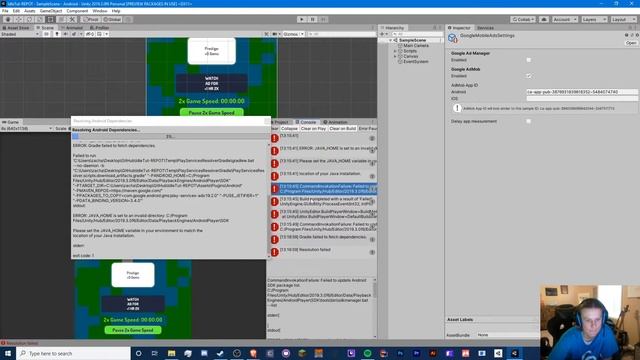
Task: Expand the Canvas object in Hierarchy
Action: click(x=395, y=56)
